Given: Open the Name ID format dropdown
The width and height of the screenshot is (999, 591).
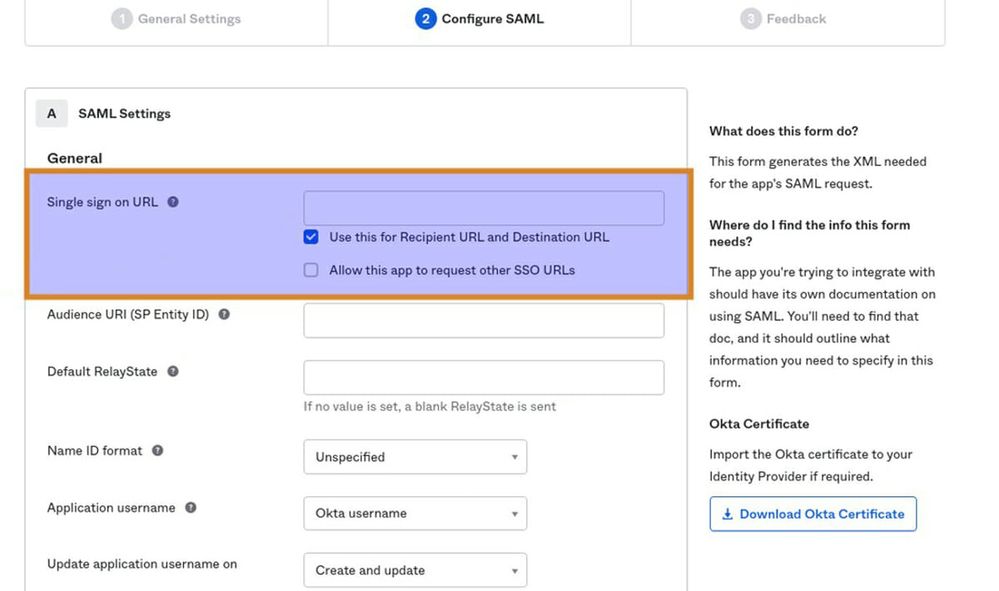Looking at the screenshot, I should (x=414, y=457).
